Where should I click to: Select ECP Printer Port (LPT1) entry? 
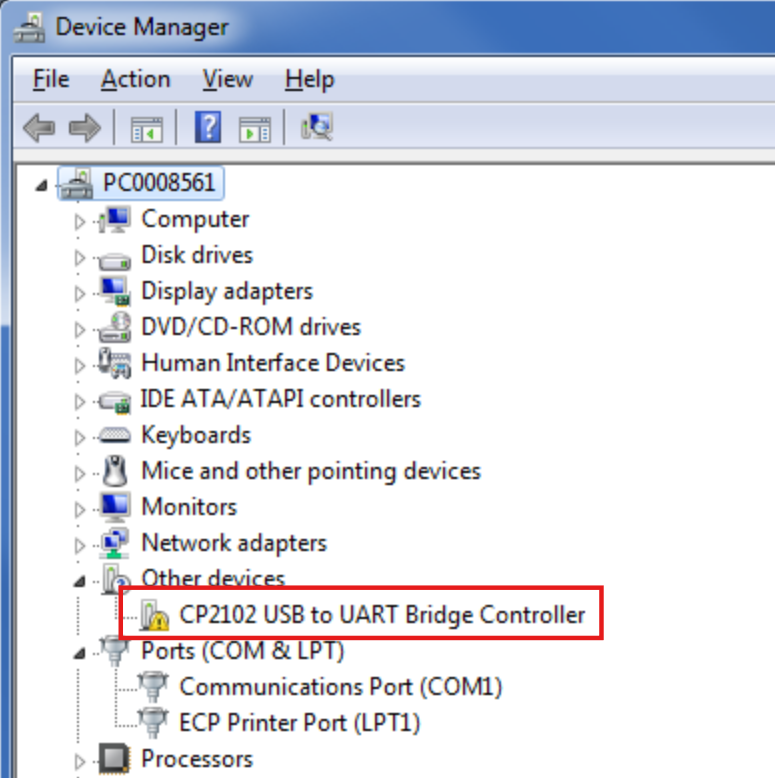299,723
